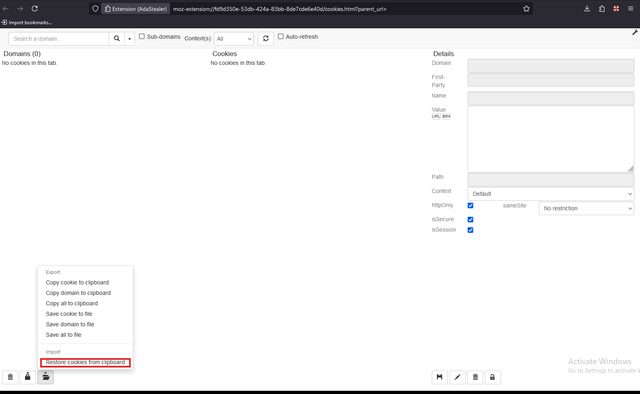Open the extensions puzzle icon
This screenshot has height=394, width=640.
602,9
